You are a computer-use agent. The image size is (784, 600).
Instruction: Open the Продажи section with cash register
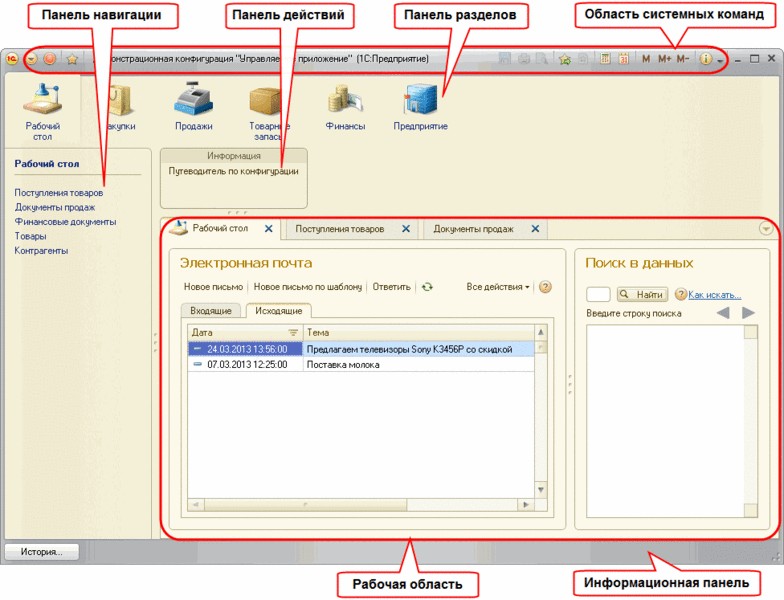point(194,107)
